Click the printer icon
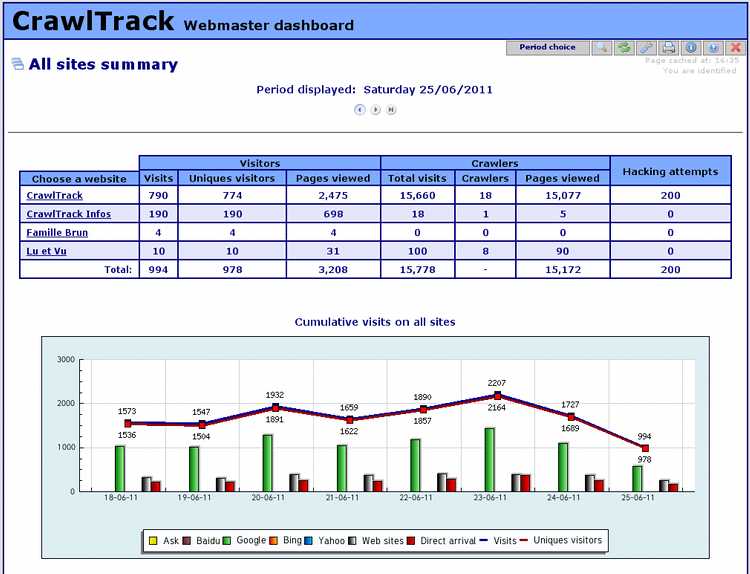750x574 pixels. (x=669, y=47)
